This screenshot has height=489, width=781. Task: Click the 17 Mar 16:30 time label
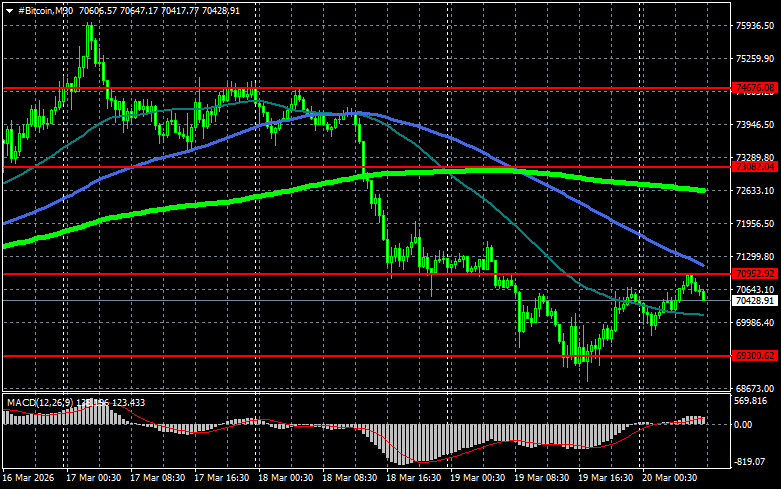(222, 478)
